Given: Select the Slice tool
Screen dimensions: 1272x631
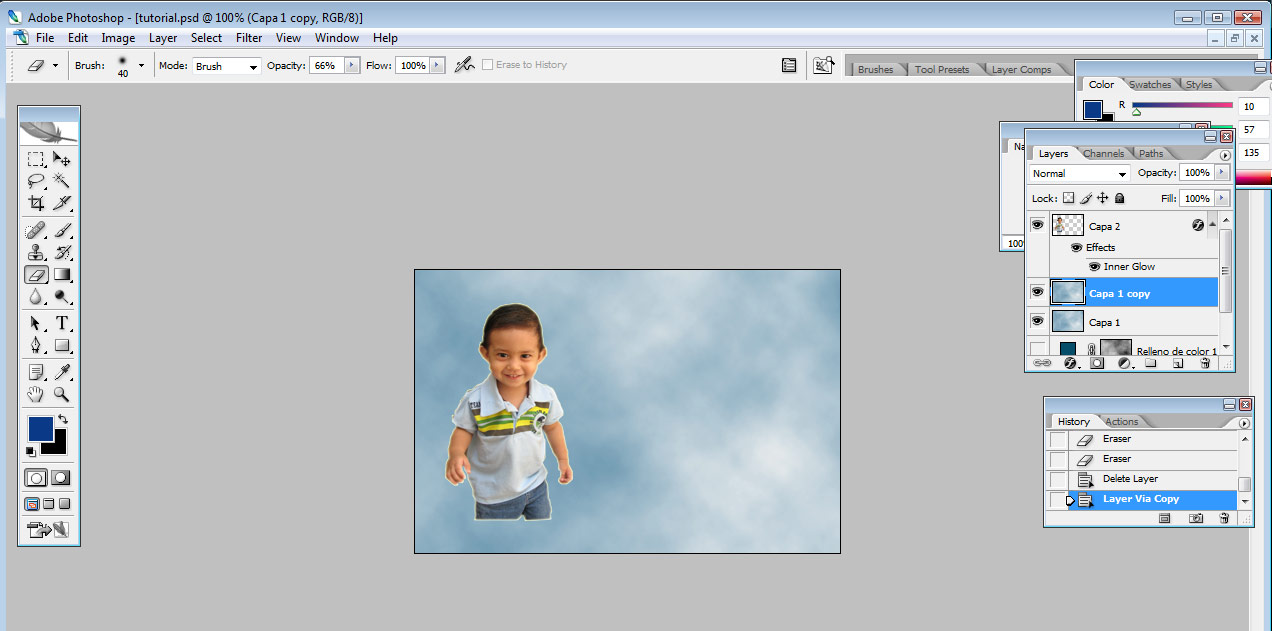Looking at the screenshot, I should [62, 203].
